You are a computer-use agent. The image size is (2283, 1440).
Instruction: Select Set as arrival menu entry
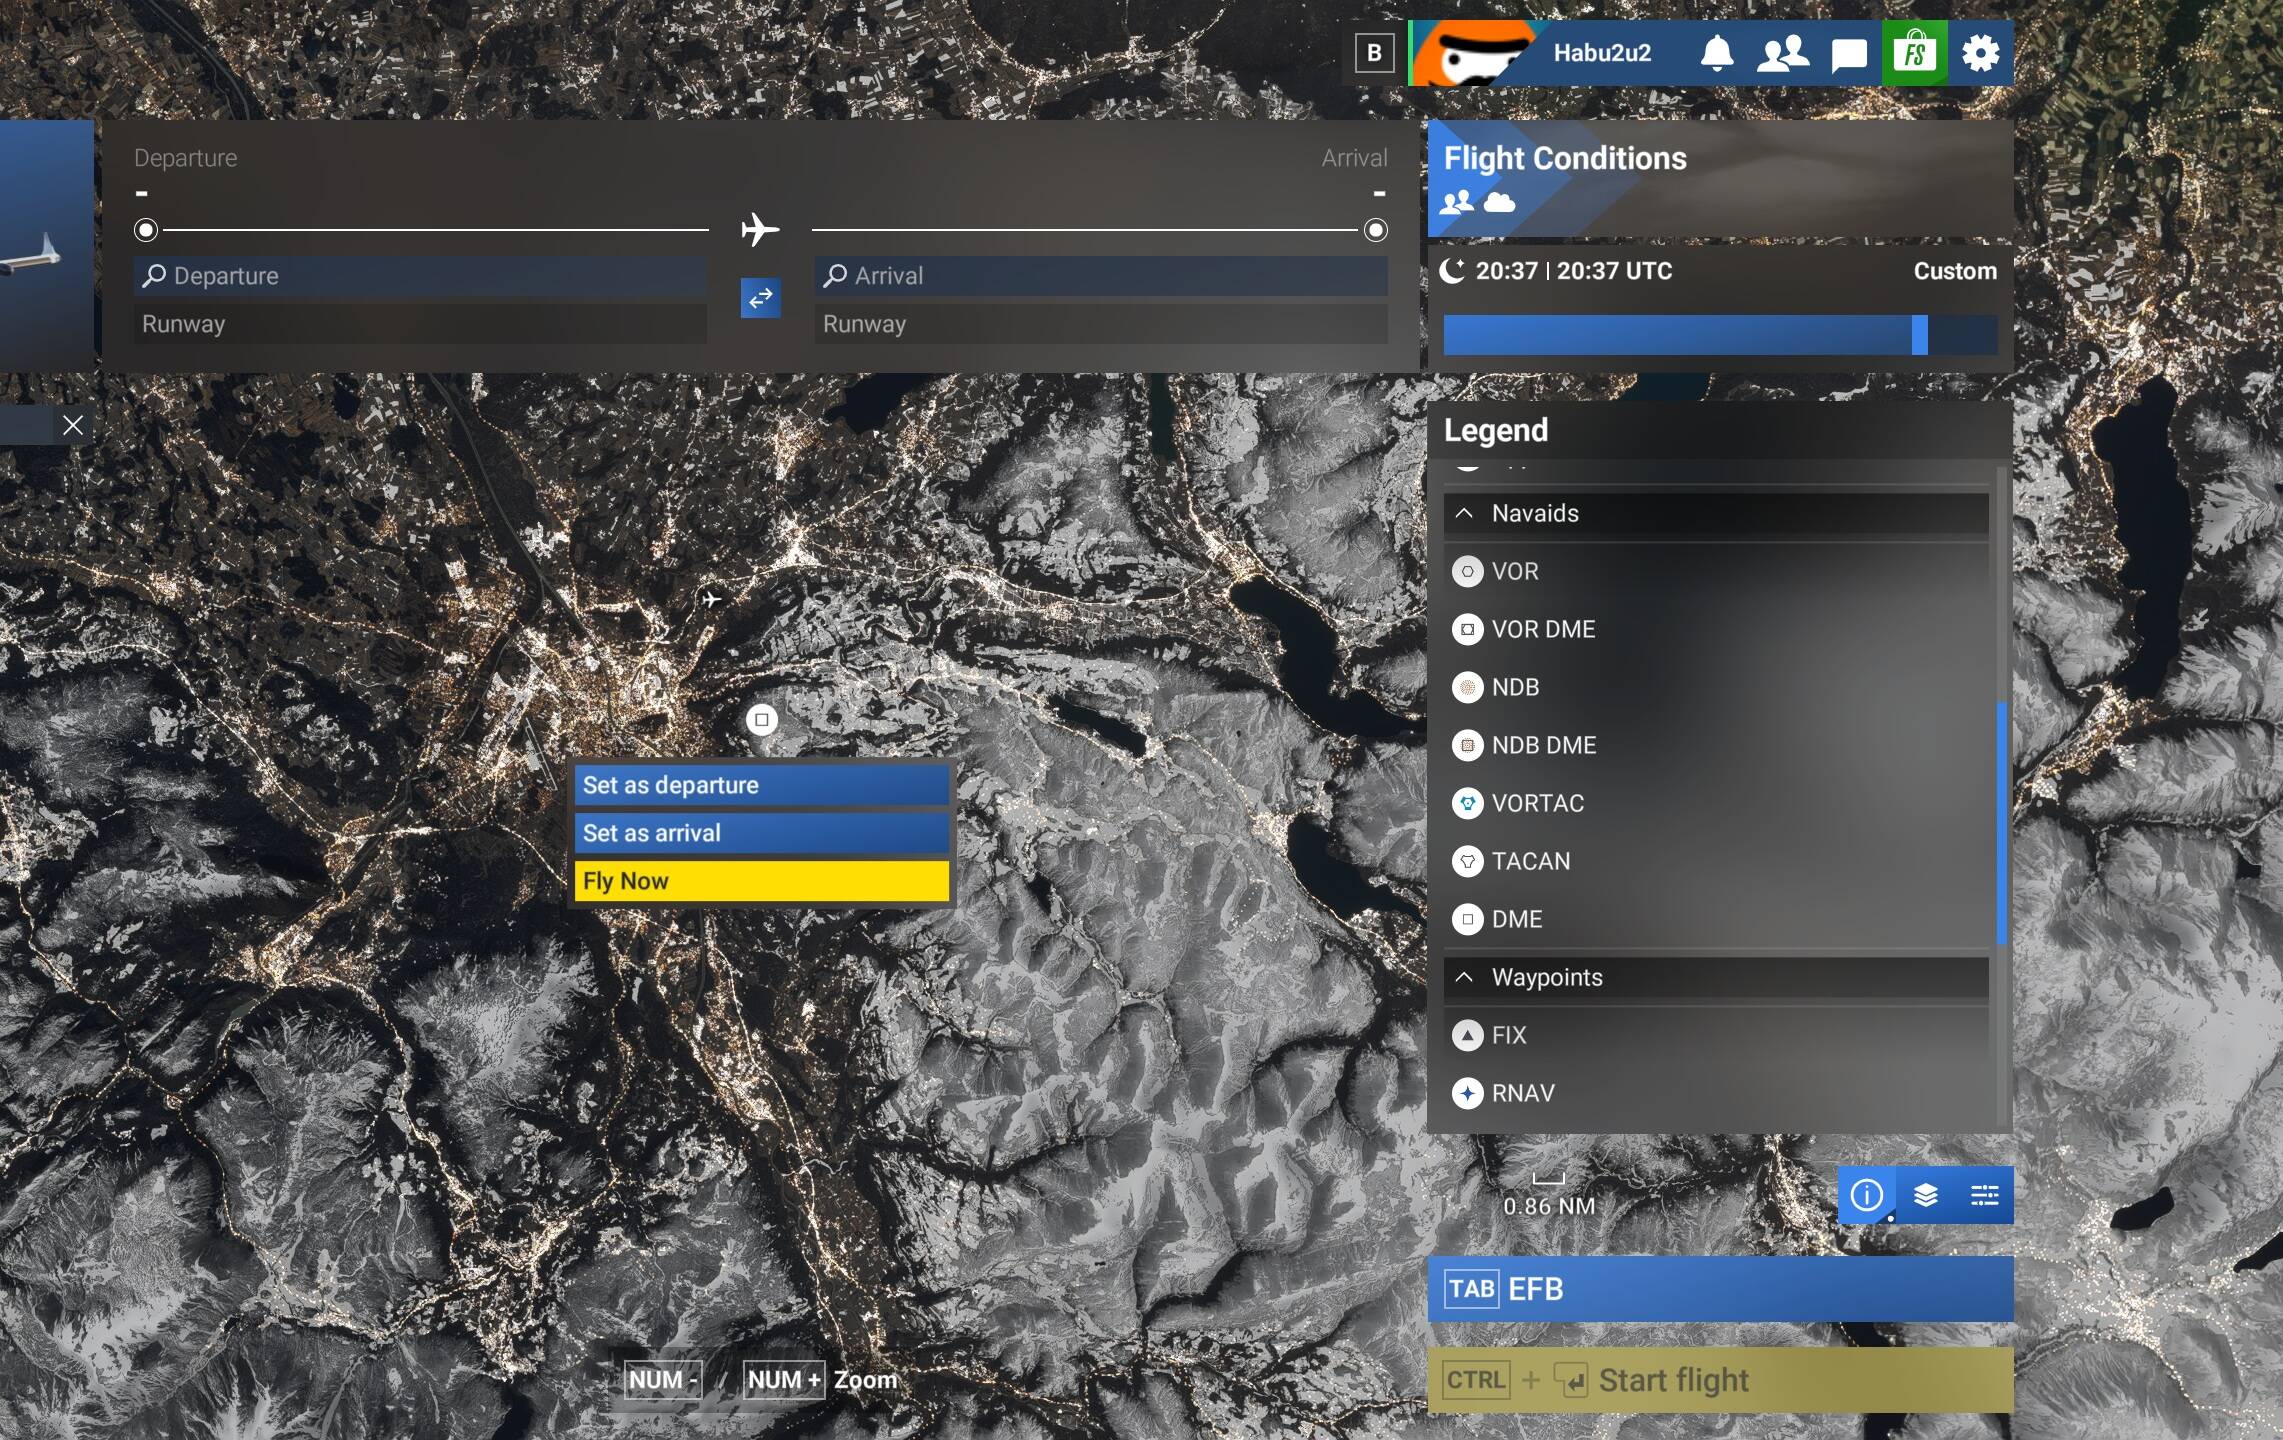click(x=760, y=833)
